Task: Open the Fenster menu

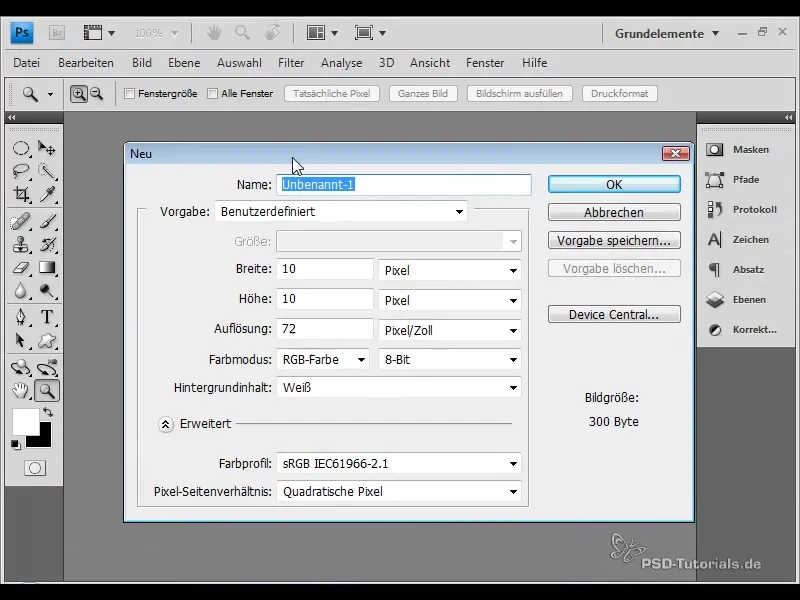Action: click(485, 63)
